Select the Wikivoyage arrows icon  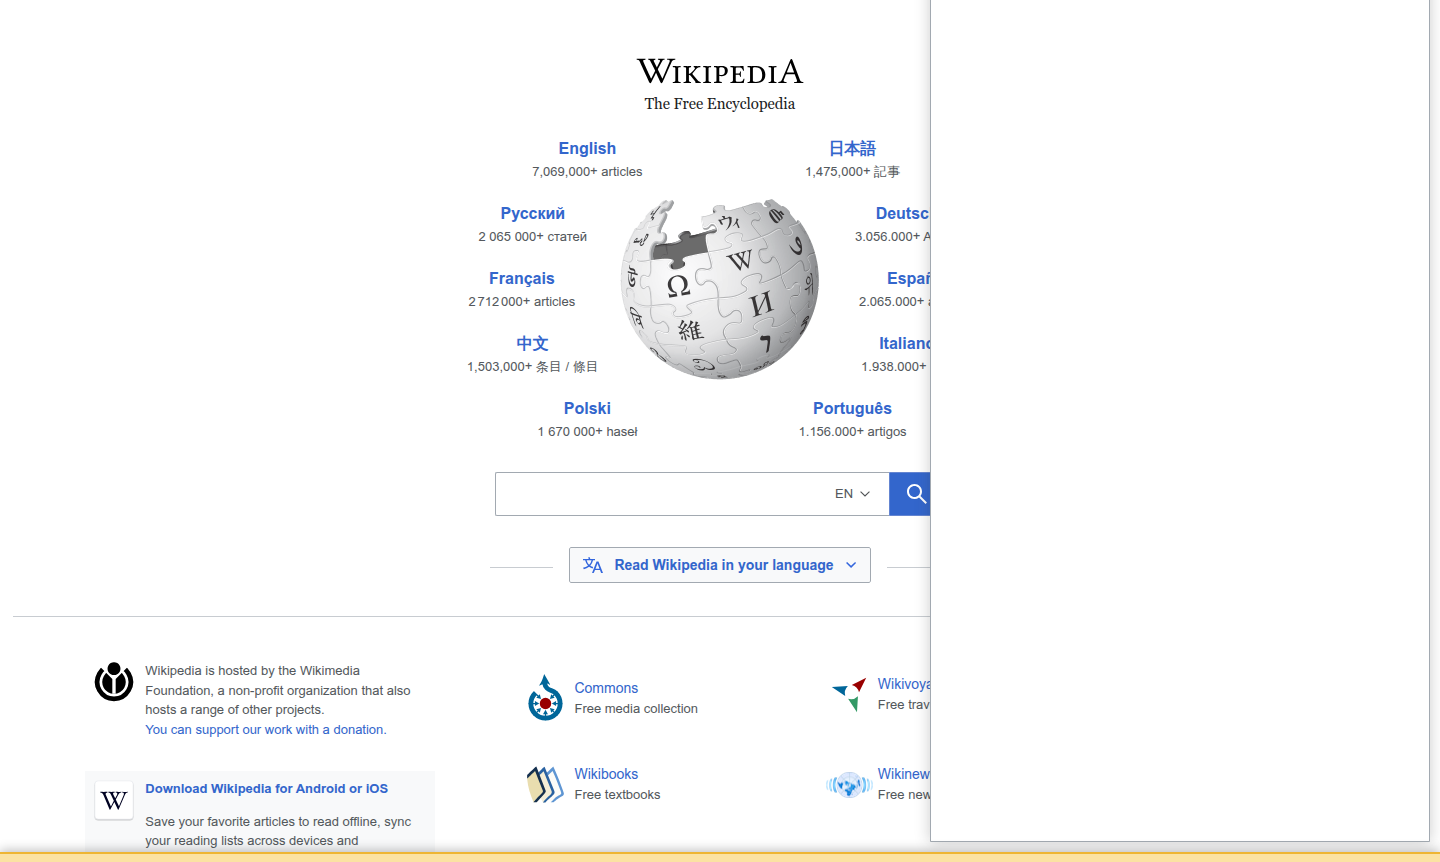(849, 695)
